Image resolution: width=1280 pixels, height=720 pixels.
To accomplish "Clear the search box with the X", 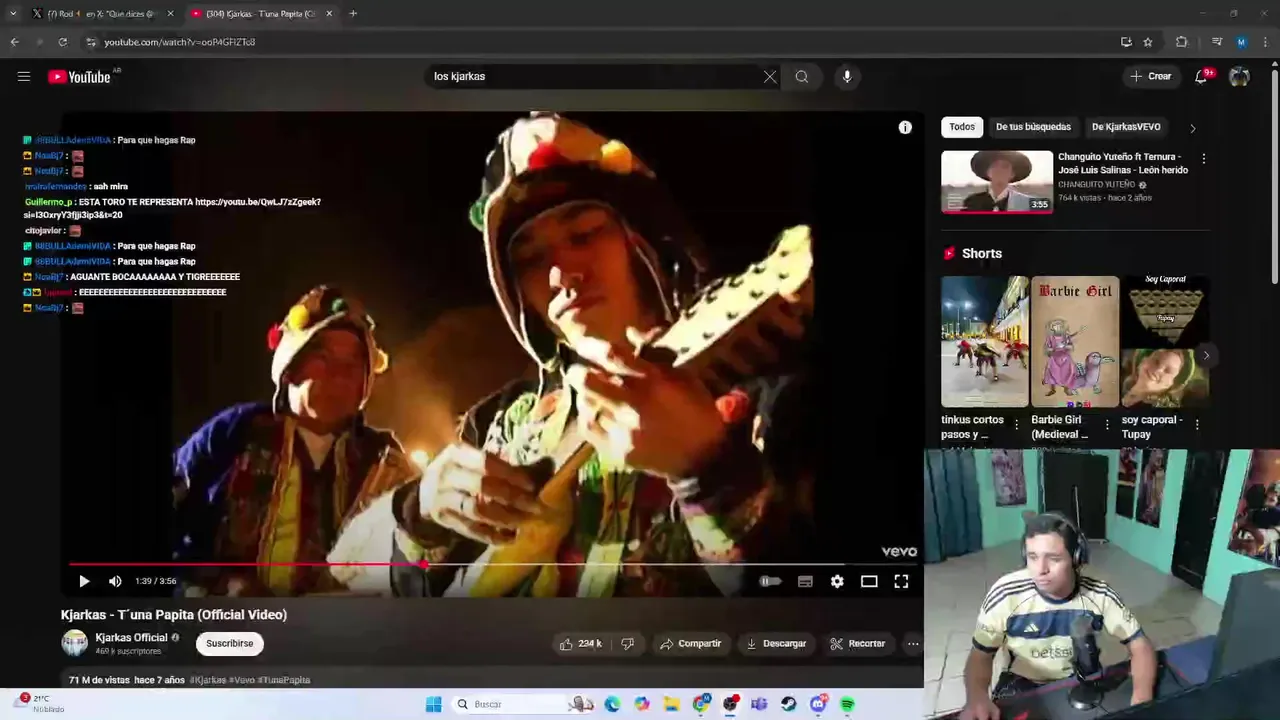I will (770, 77).
